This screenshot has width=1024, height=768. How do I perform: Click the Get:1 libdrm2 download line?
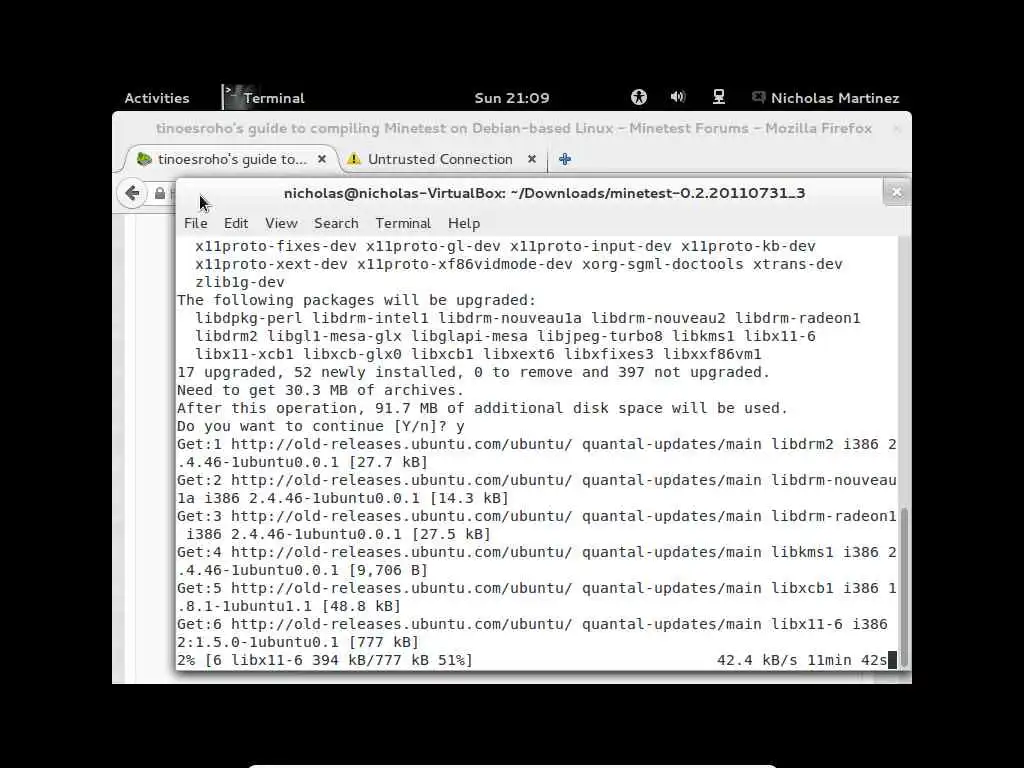pyautogui.click(x=536, y=453)
